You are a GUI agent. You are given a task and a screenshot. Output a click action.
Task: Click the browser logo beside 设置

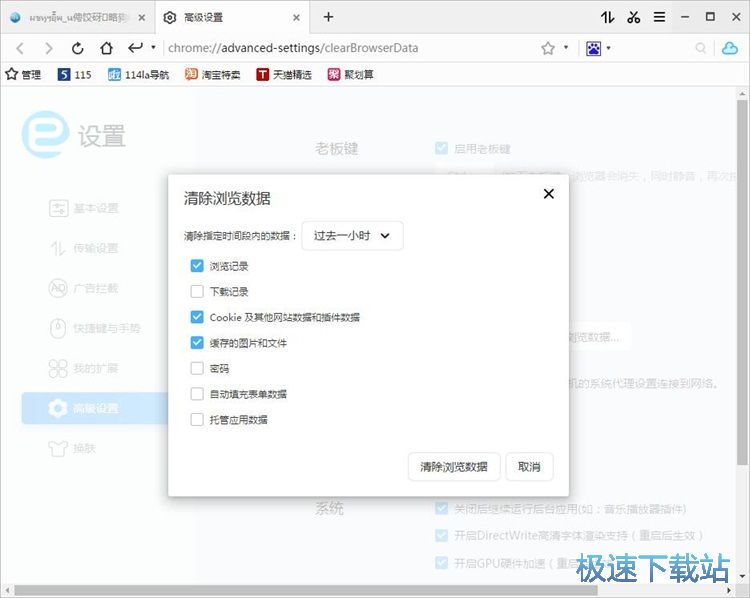point(45,135)
